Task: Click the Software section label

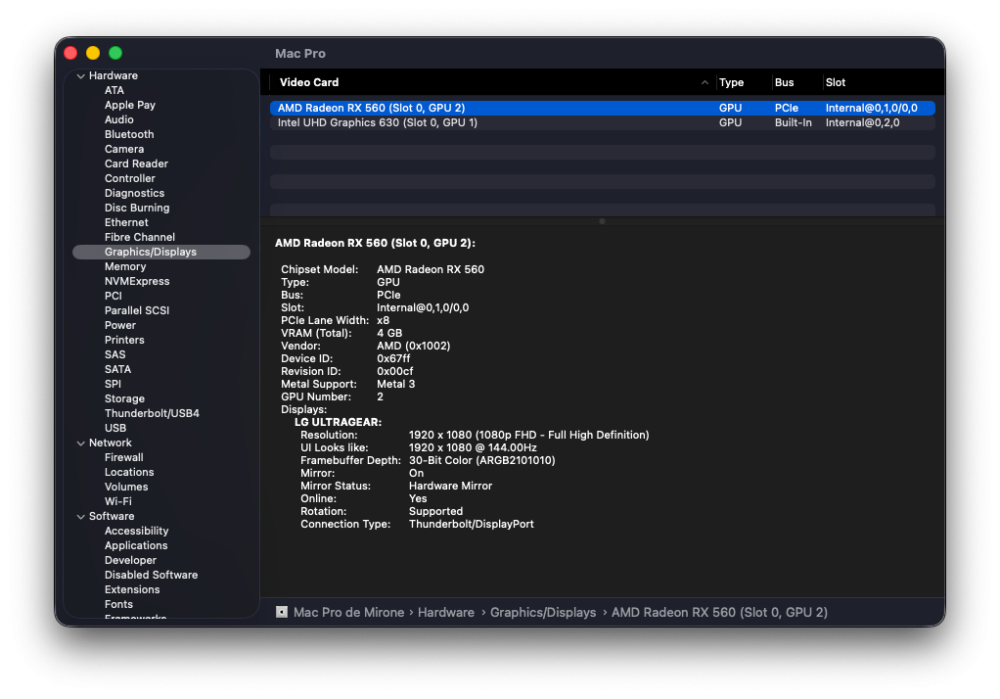Action: pos(112,517)
